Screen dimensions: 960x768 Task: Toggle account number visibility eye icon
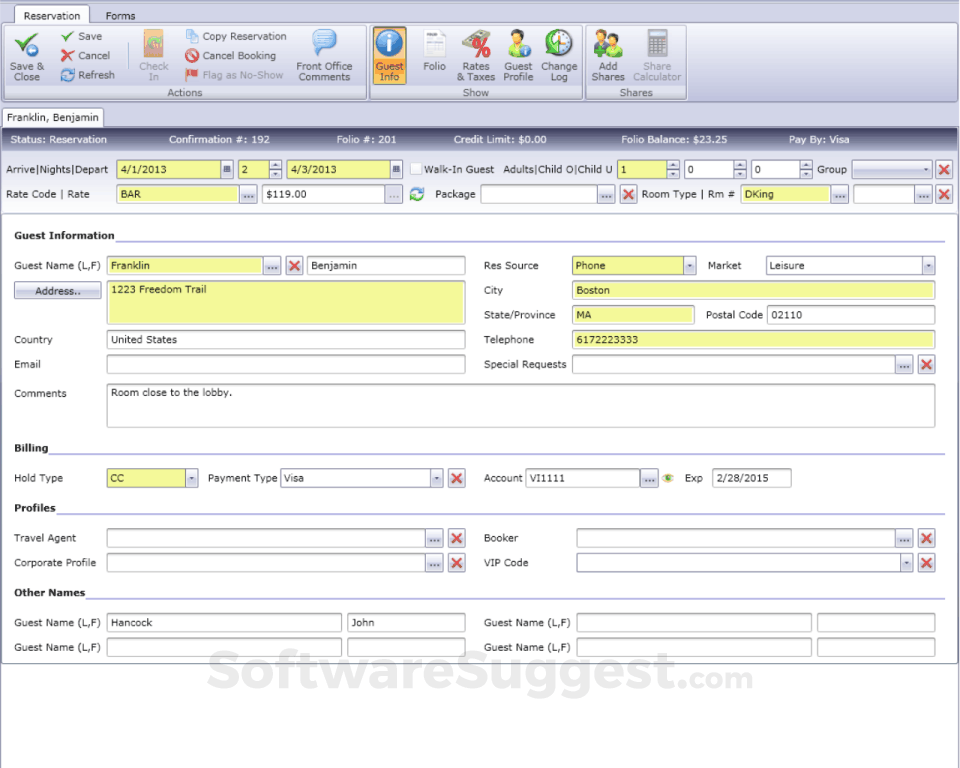pos(668,479)
